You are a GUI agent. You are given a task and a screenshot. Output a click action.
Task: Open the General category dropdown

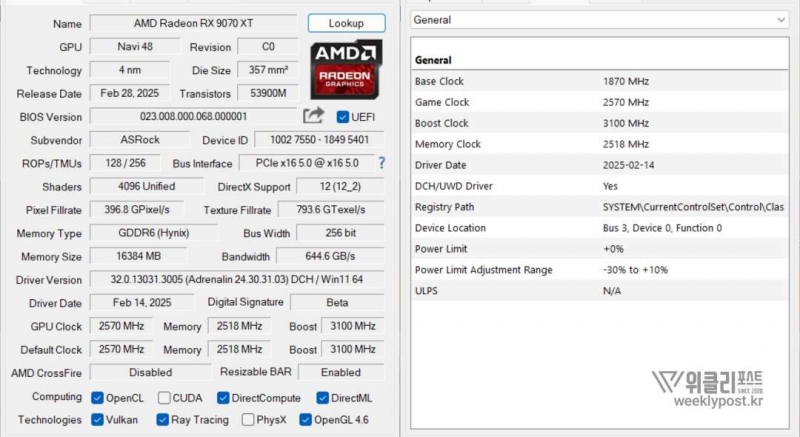click(600, 20)
